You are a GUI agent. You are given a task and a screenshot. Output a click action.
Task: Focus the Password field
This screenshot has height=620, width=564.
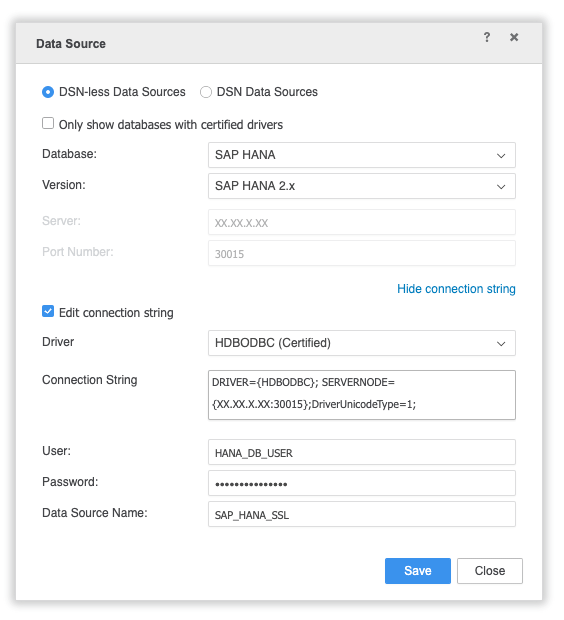click(361, 483)
